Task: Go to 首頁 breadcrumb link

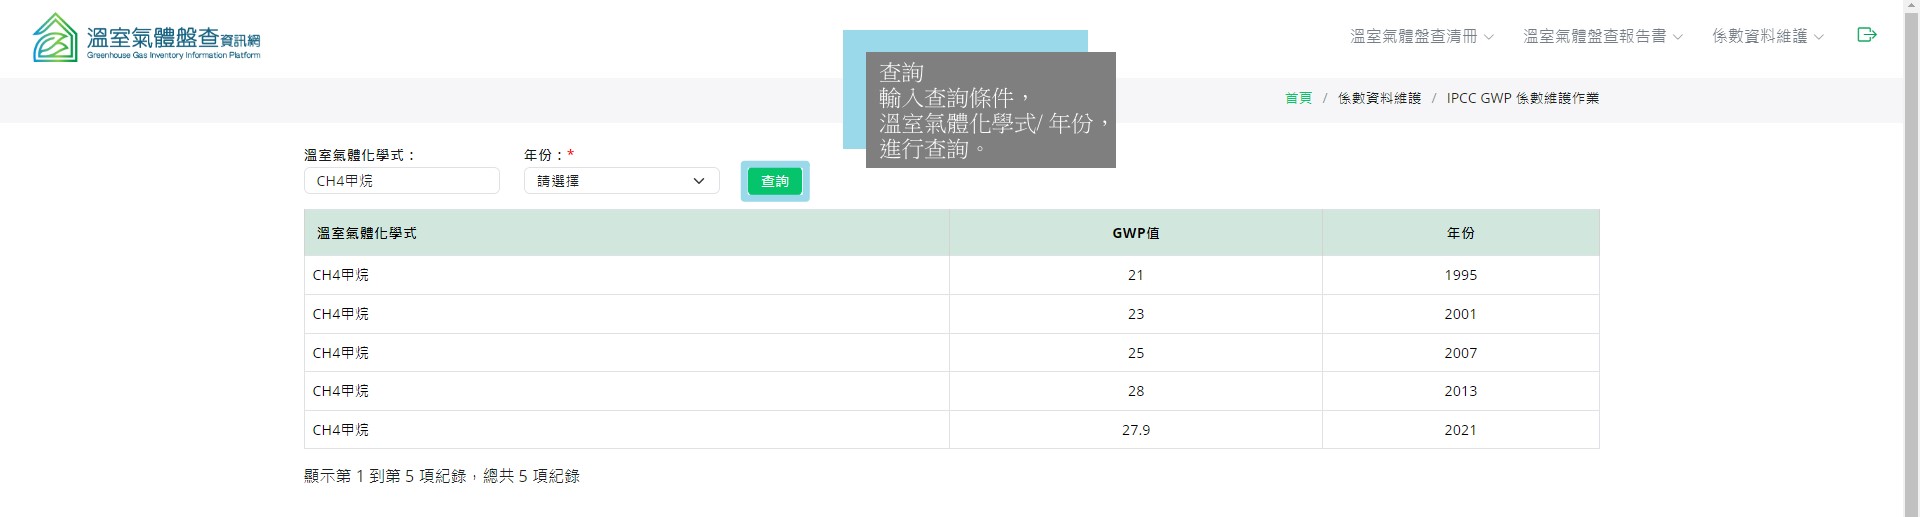Action: click(x=1298, y=98)
